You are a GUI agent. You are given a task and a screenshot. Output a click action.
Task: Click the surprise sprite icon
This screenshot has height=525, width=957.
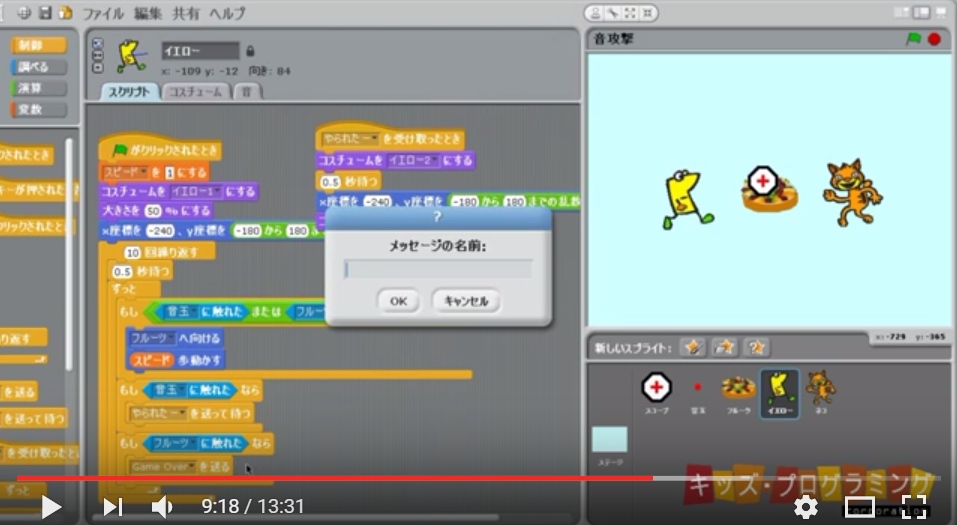point(758,347)
